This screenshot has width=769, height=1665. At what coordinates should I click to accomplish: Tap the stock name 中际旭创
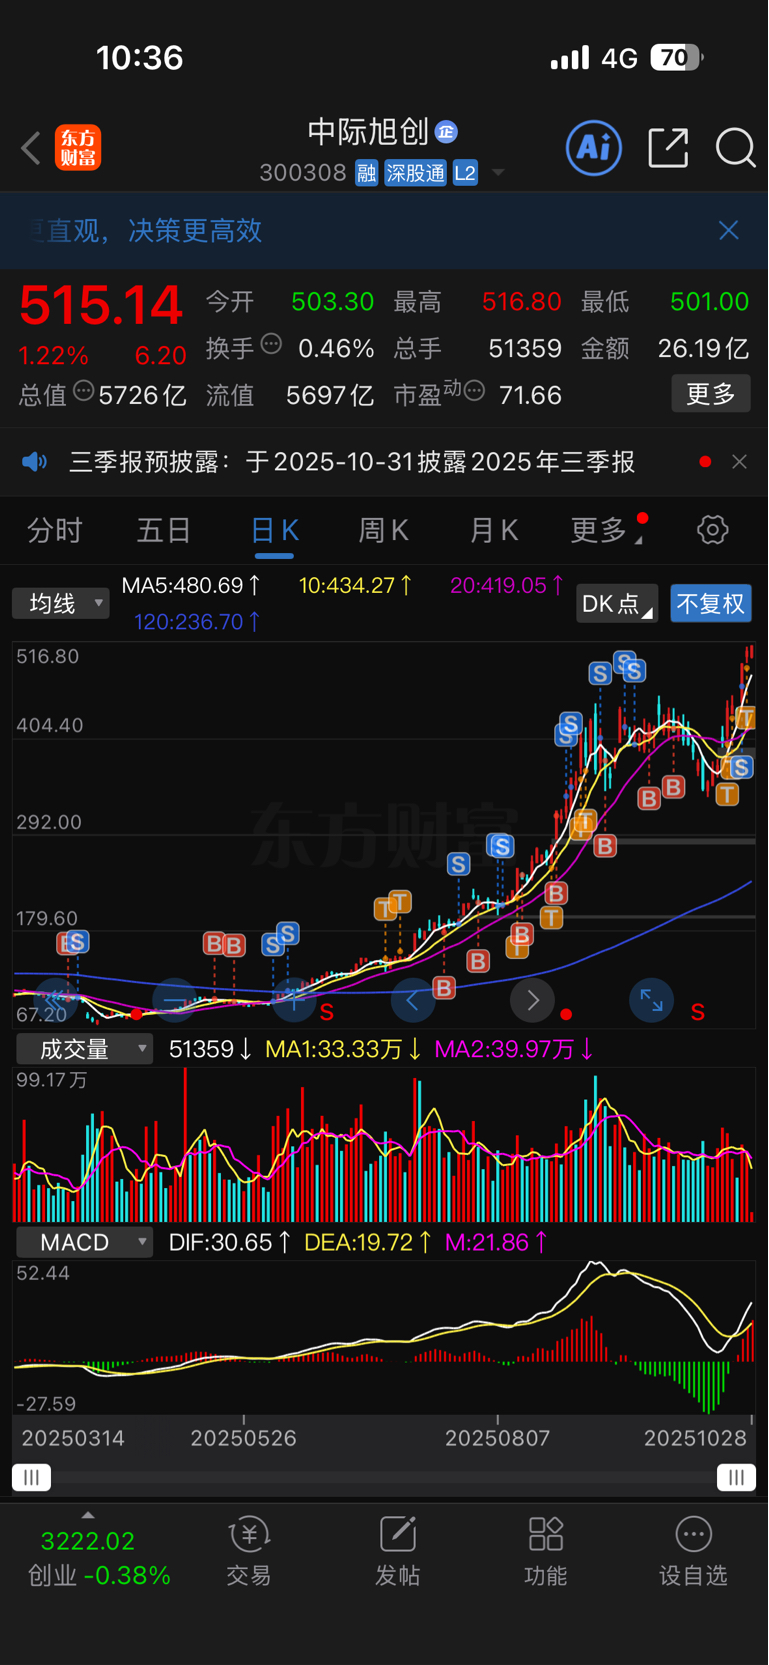pyautogui.click(x=368, y=131)
